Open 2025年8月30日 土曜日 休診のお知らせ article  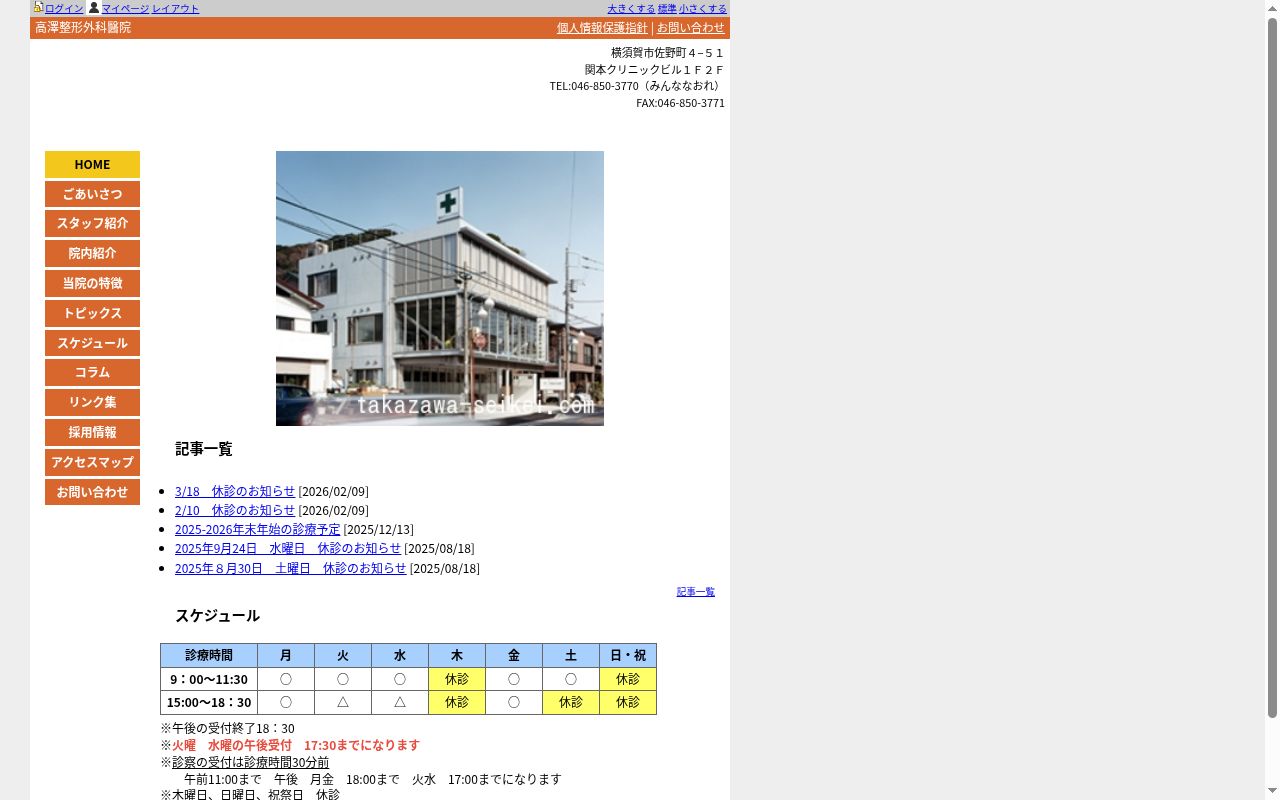click(x=291, y=568)
